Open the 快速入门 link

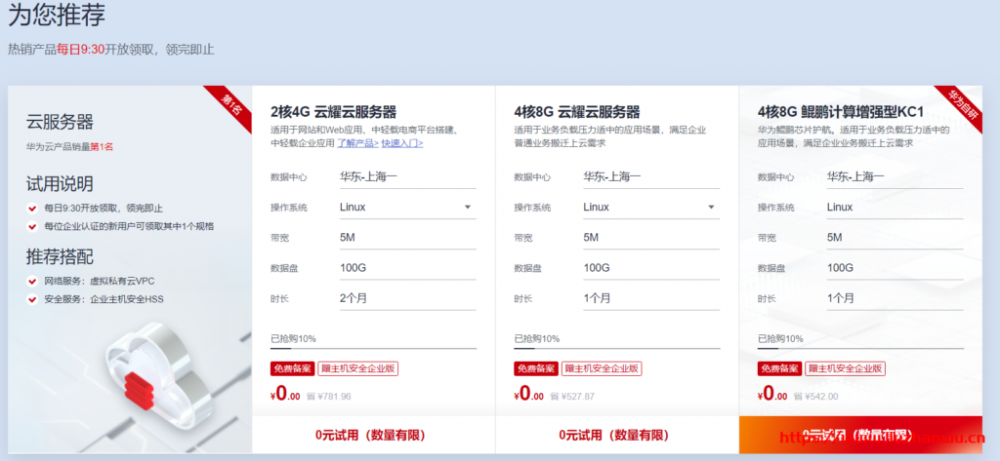click(x=402, y=143)
